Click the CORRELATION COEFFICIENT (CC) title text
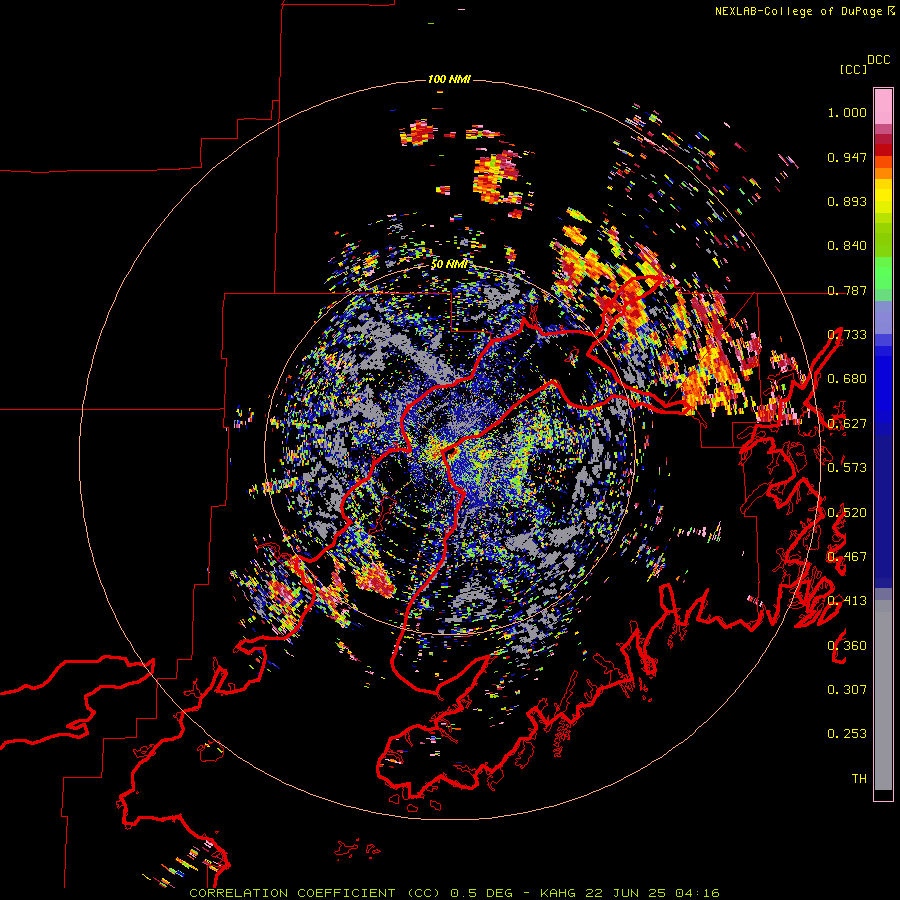Viewport: 900px width, 900px height. tap(315, 893)
